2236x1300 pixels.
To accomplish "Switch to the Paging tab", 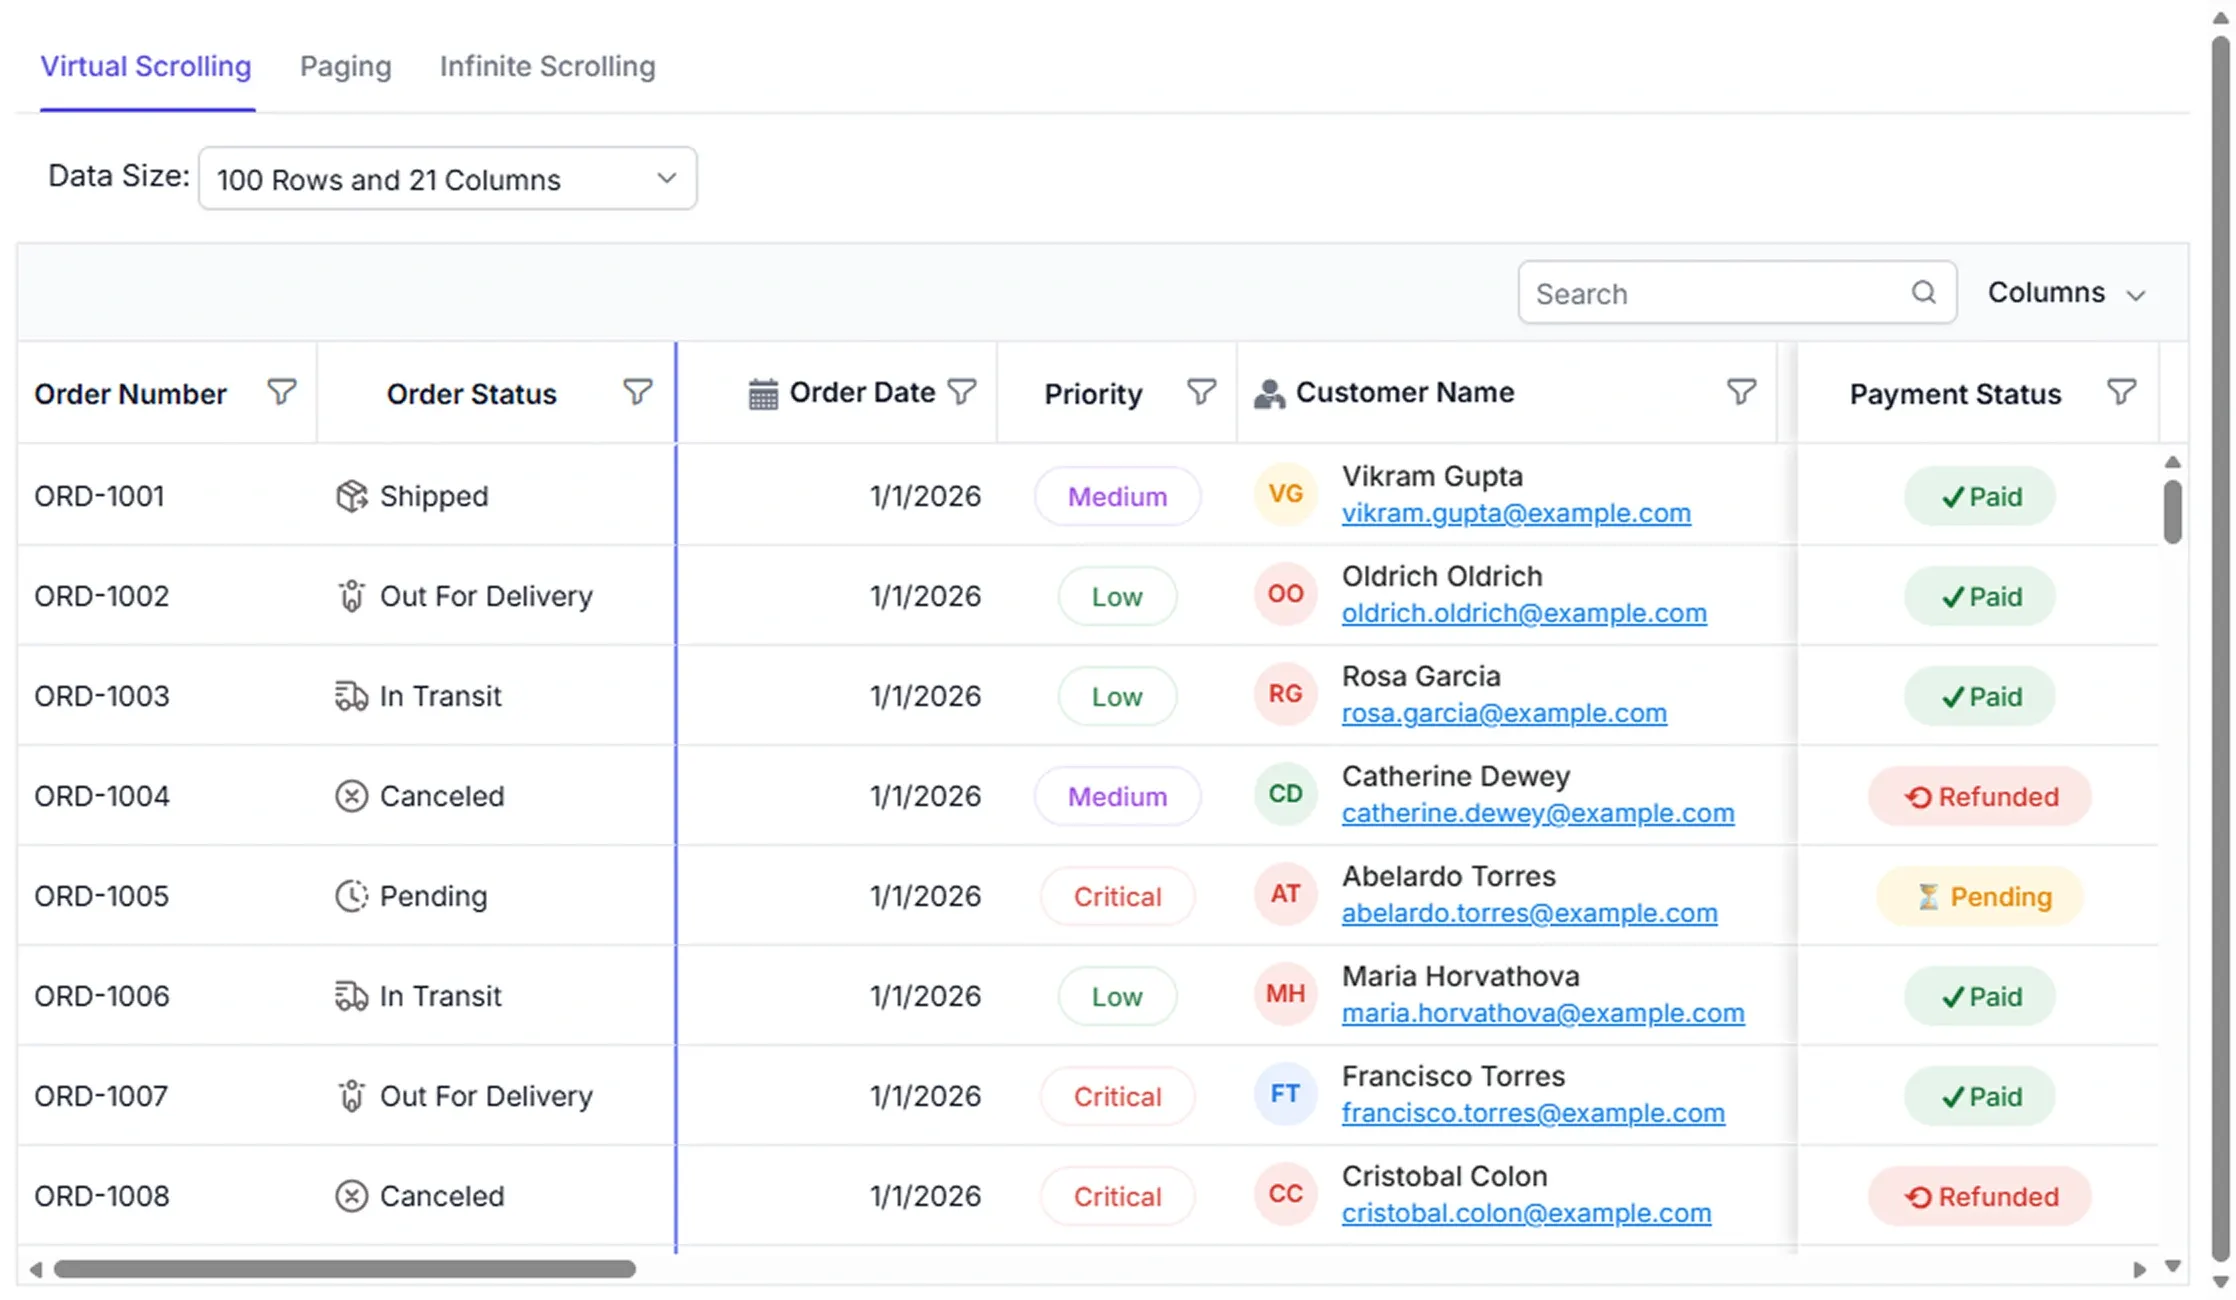I will pos(346,66).
